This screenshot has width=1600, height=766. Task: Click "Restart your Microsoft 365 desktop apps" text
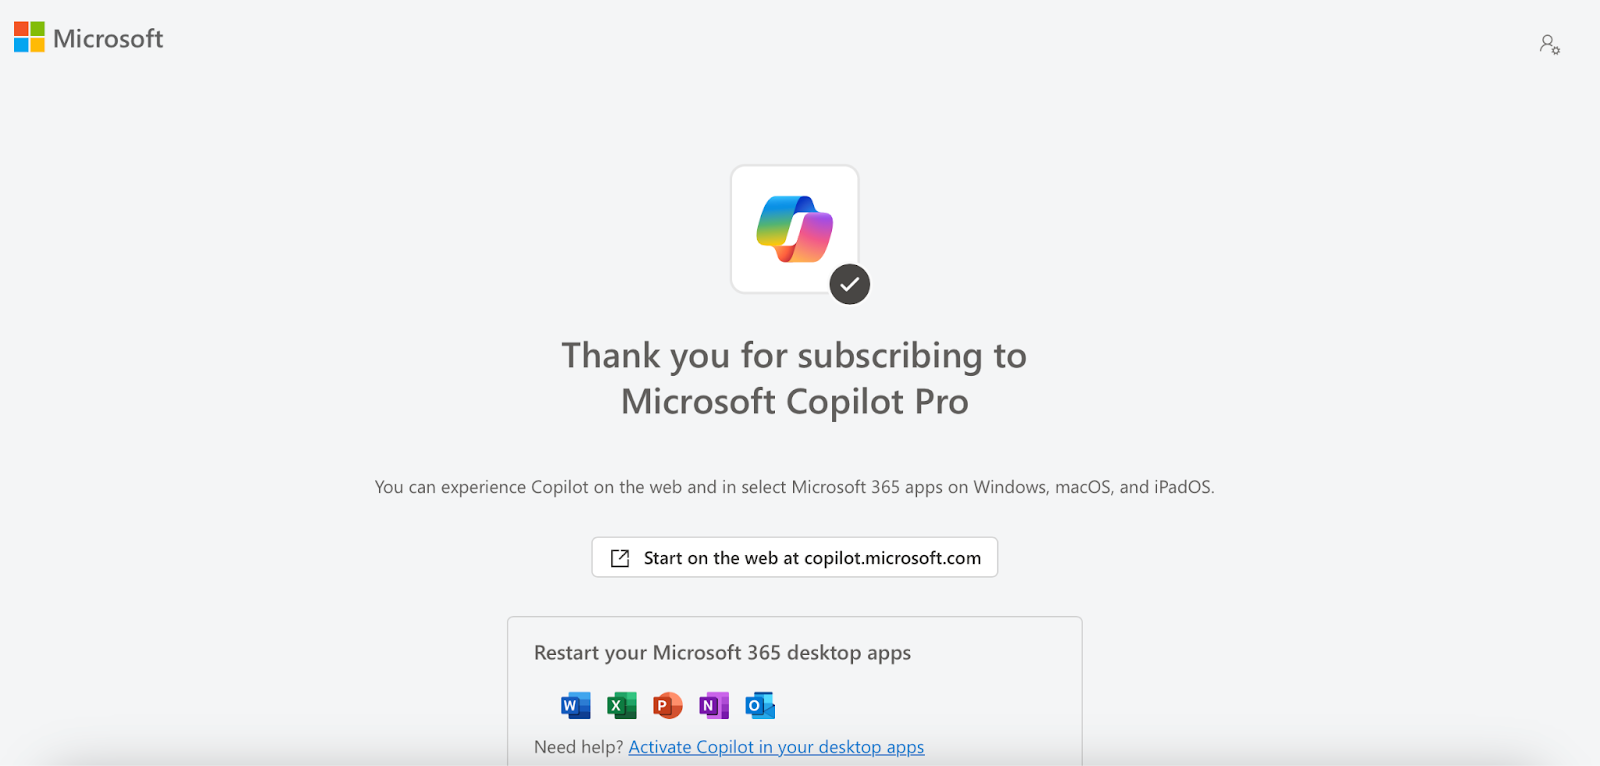point(722,653)
